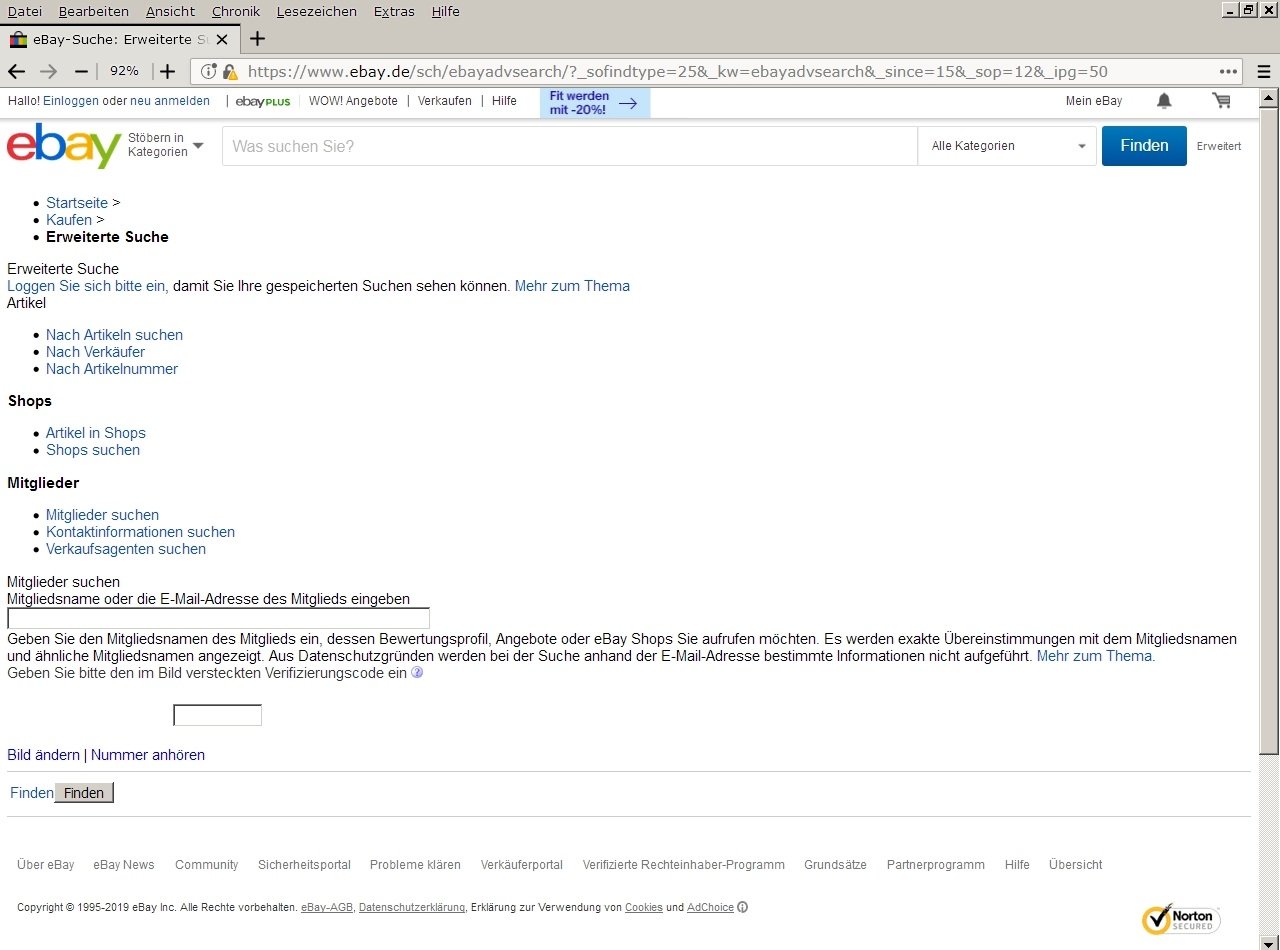Screen dimensions: 1280x950
Task: Open Shops suchen link
Action: [93, 450]
